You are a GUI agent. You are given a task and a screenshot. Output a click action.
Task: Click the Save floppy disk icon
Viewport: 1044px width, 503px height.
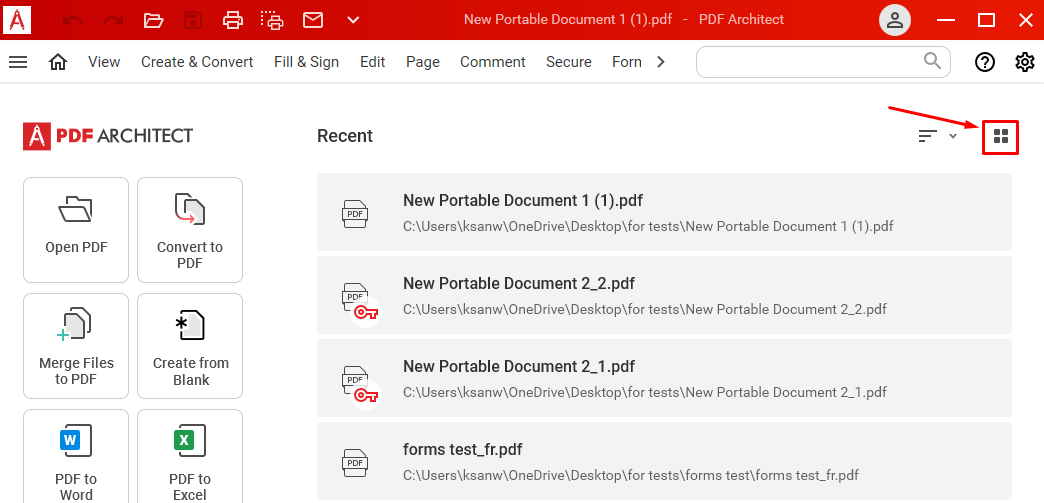(x=193, y=20)
